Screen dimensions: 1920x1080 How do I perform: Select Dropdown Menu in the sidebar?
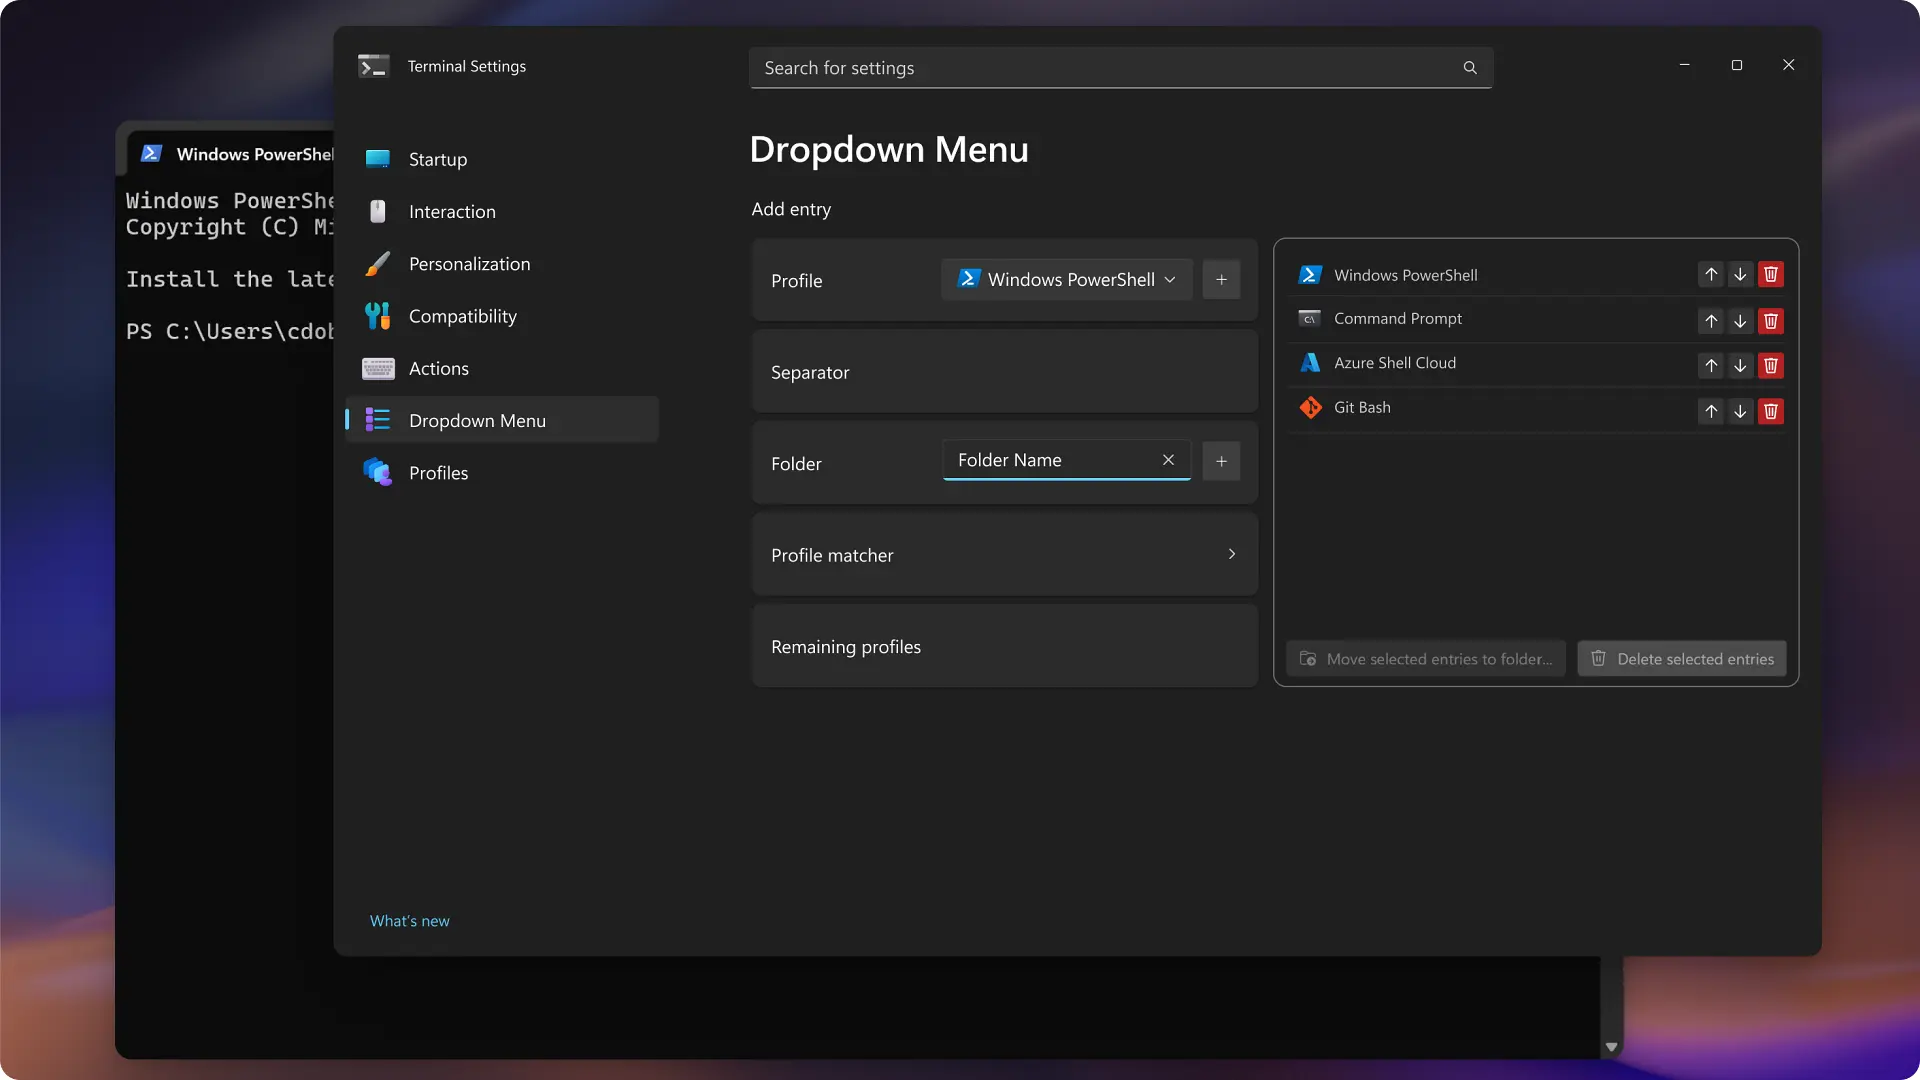click(477, 420)
